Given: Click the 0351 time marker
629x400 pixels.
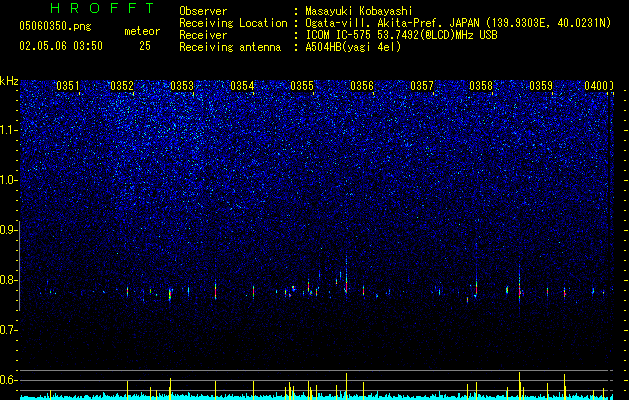Looking at the screenshot, I should (x=68, y=86).
